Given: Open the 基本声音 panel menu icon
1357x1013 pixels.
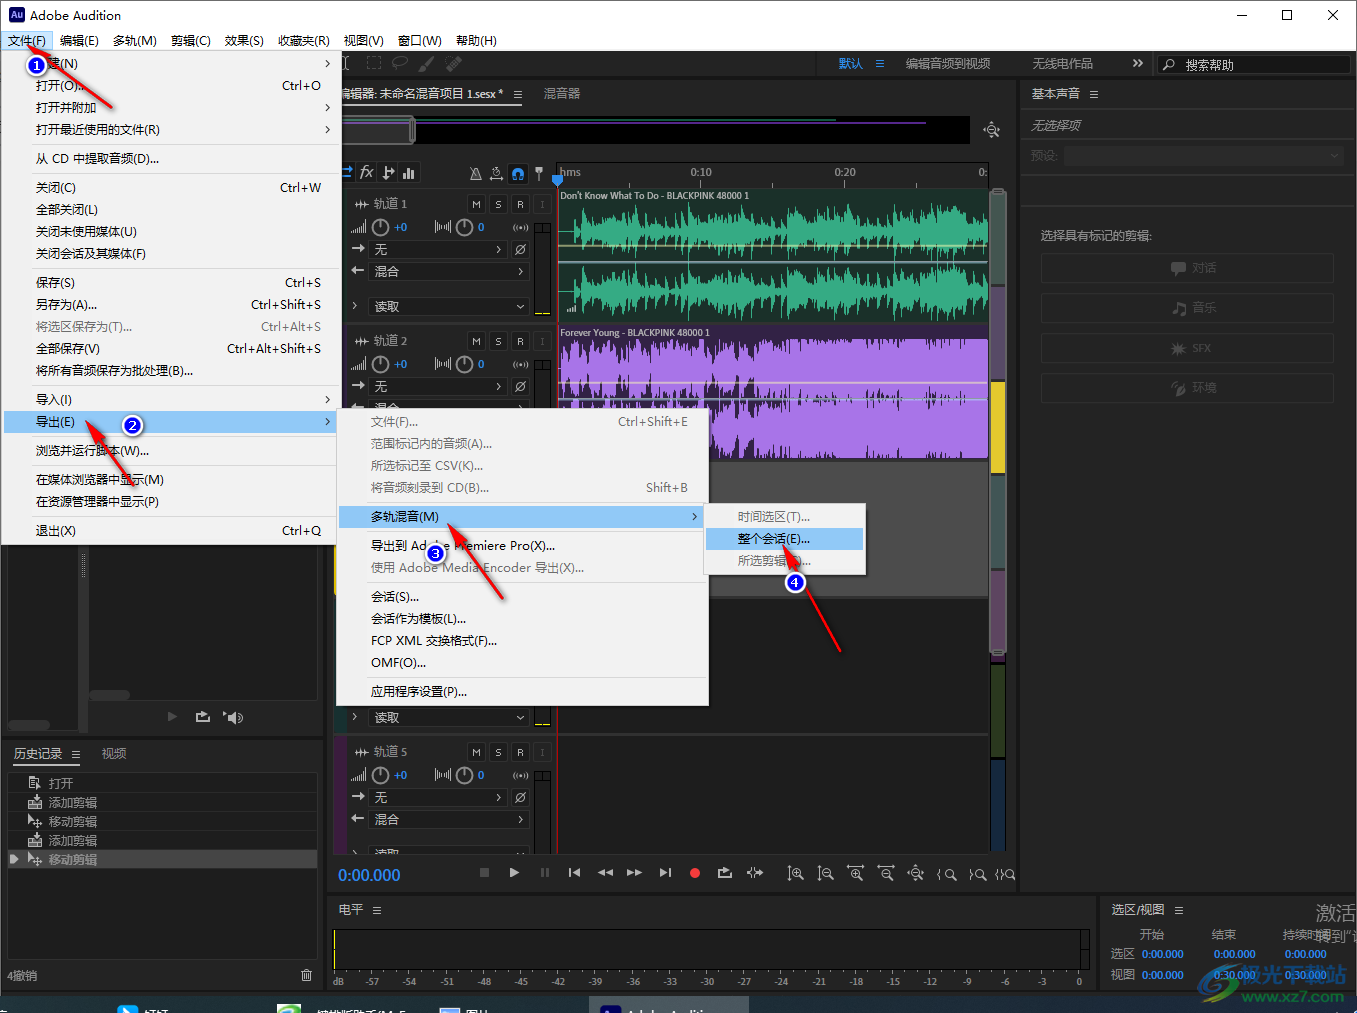Looking at the screenshot, I should pos(1094,94).
